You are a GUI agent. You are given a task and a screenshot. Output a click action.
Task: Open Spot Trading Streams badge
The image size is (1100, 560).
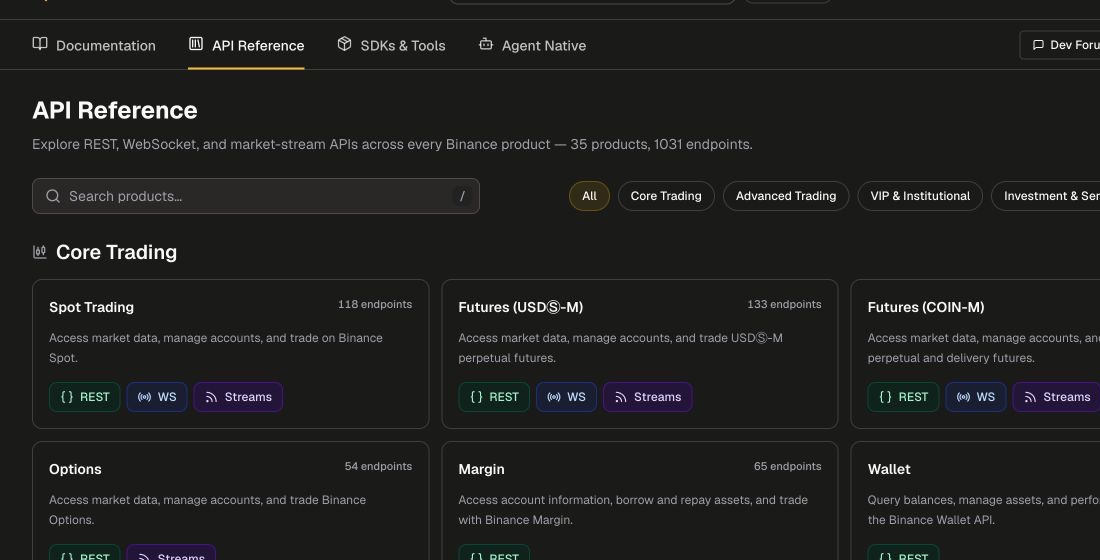(239, 396)
